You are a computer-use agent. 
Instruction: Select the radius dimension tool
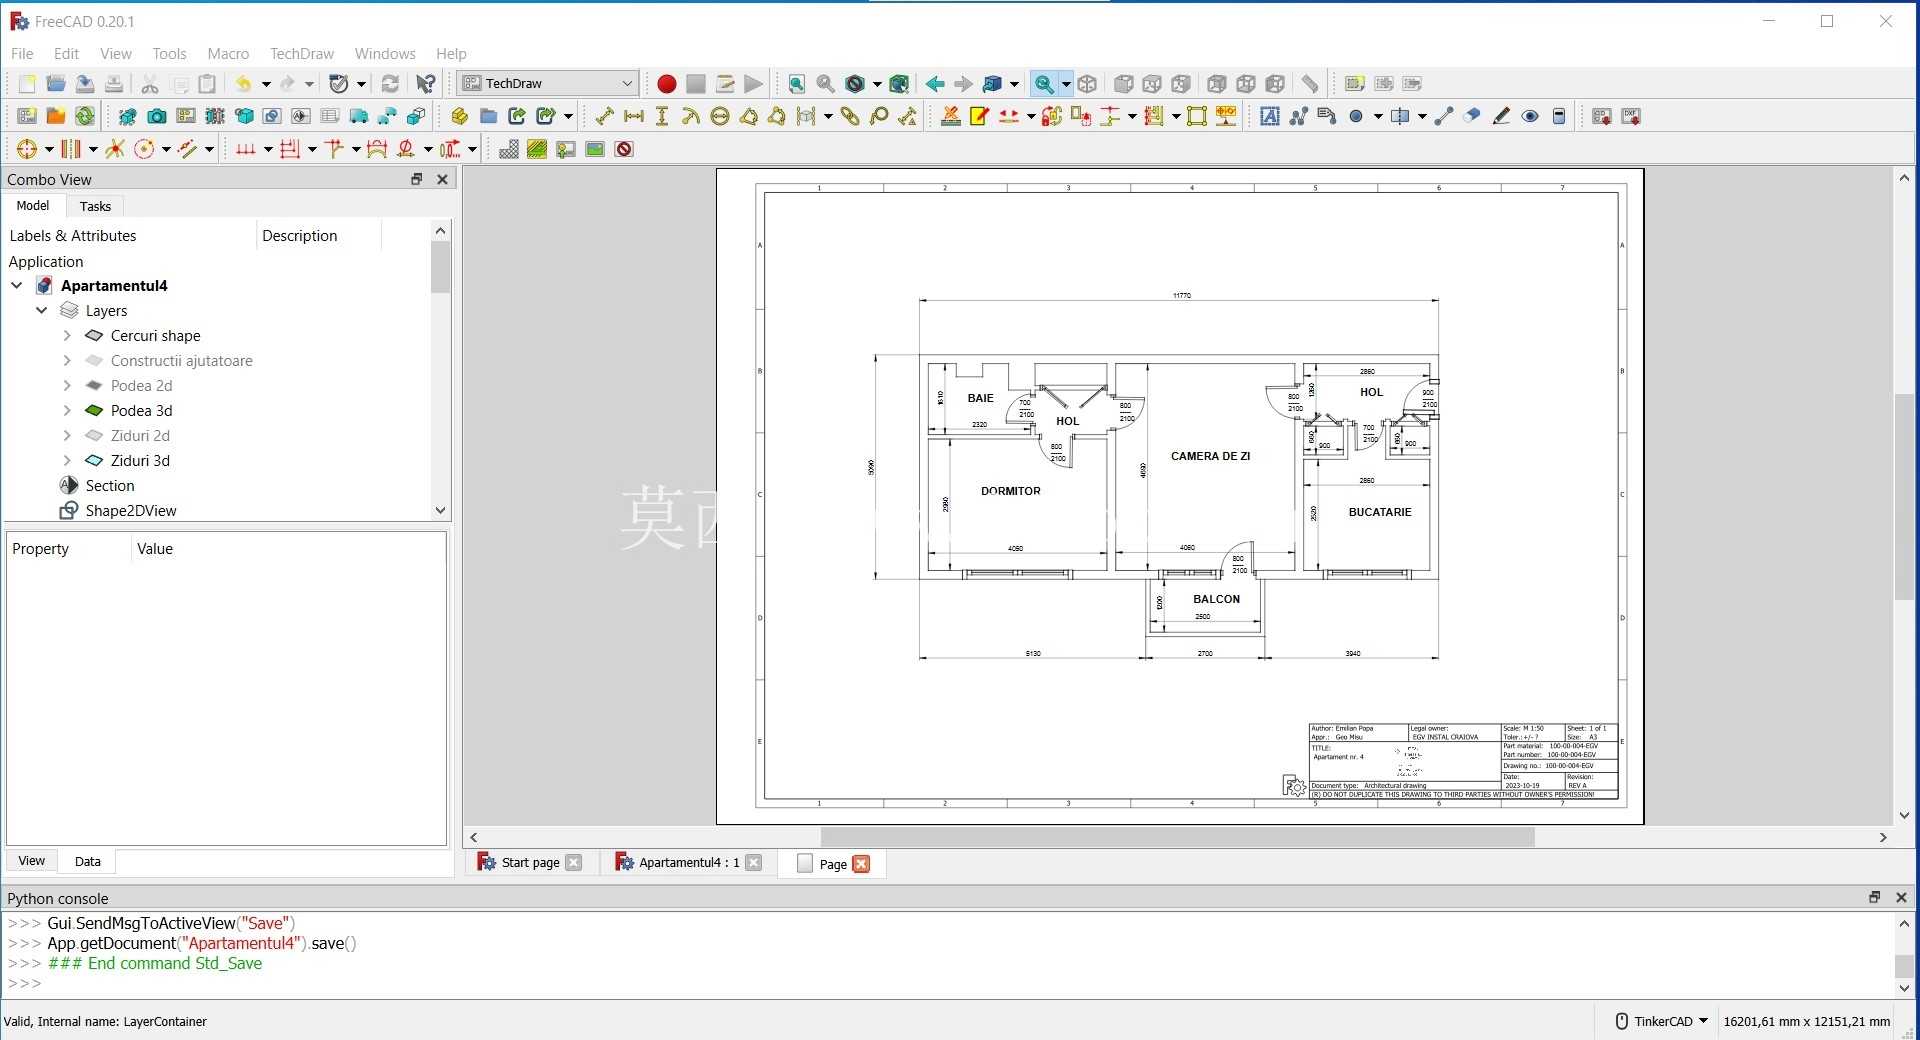click(x=691, y=116)
